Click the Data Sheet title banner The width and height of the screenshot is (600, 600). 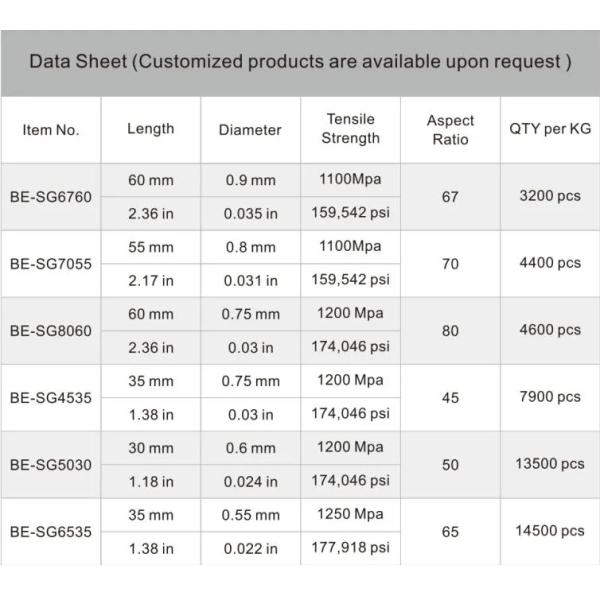point(300,62)
